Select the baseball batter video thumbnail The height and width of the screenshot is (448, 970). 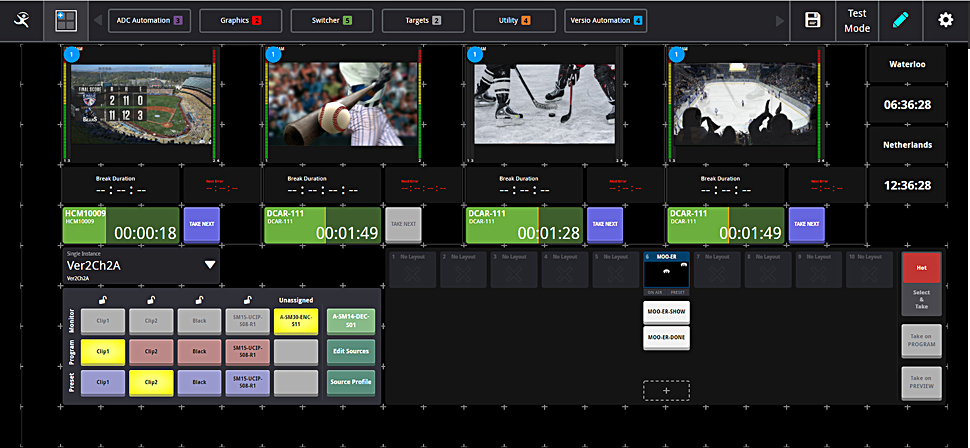339,103
